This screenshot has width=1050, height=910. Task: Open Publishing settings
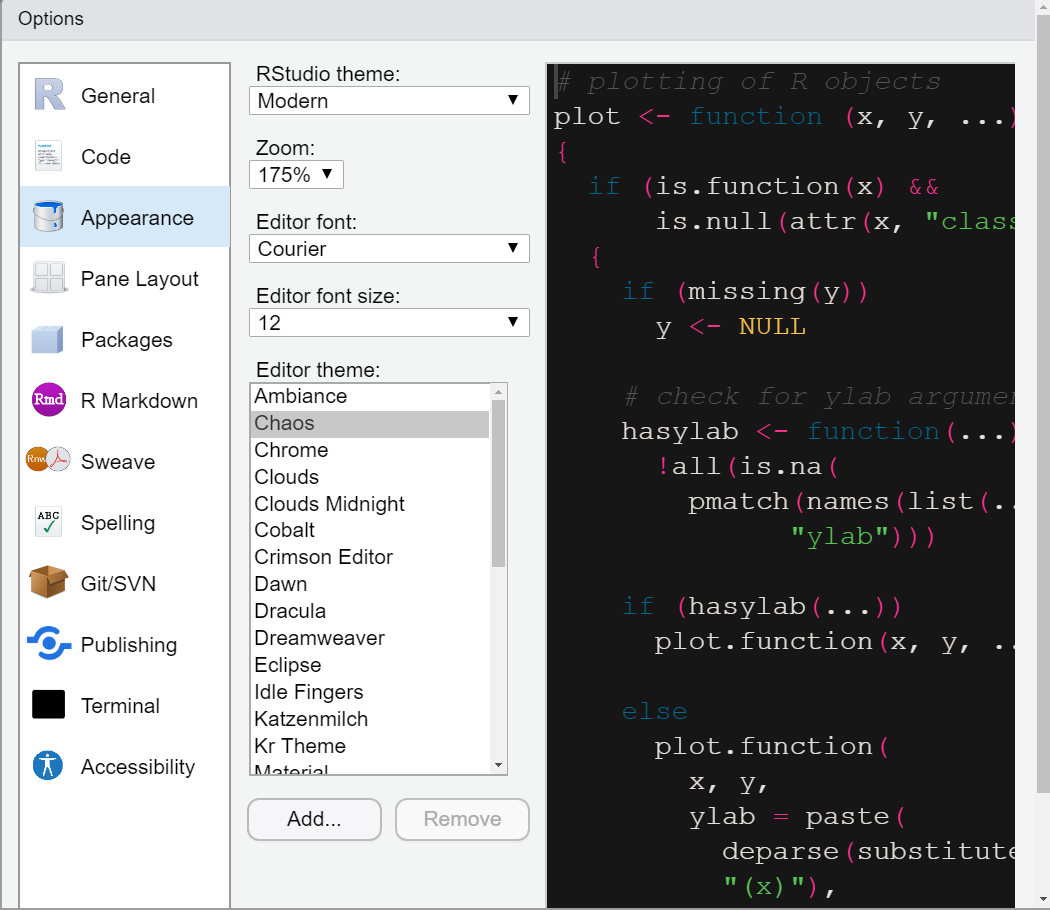coord(125,644)
